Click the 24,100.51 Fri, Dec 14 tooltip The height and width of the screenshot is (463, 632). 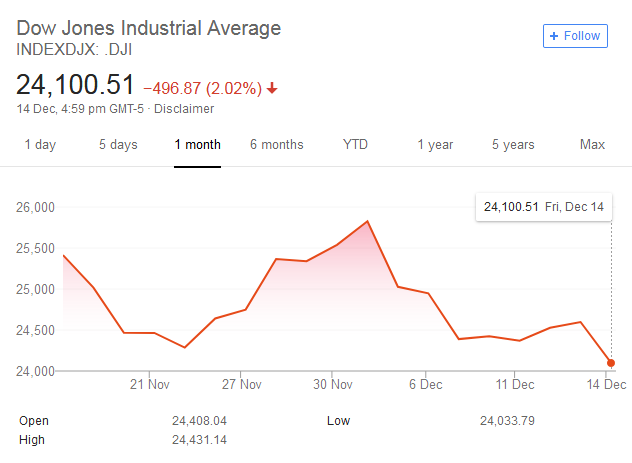[544, 207]
